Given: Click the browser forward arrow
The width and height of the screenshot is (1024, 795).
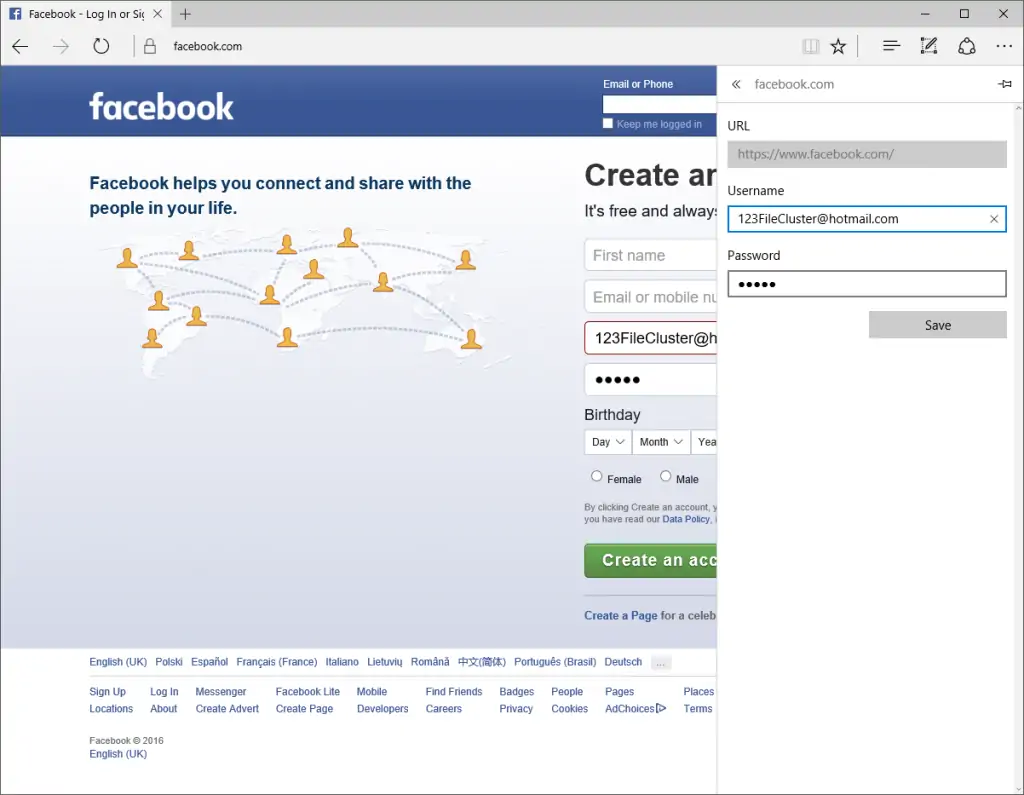Looking at the screenshot, I should [x=61, y=46].
